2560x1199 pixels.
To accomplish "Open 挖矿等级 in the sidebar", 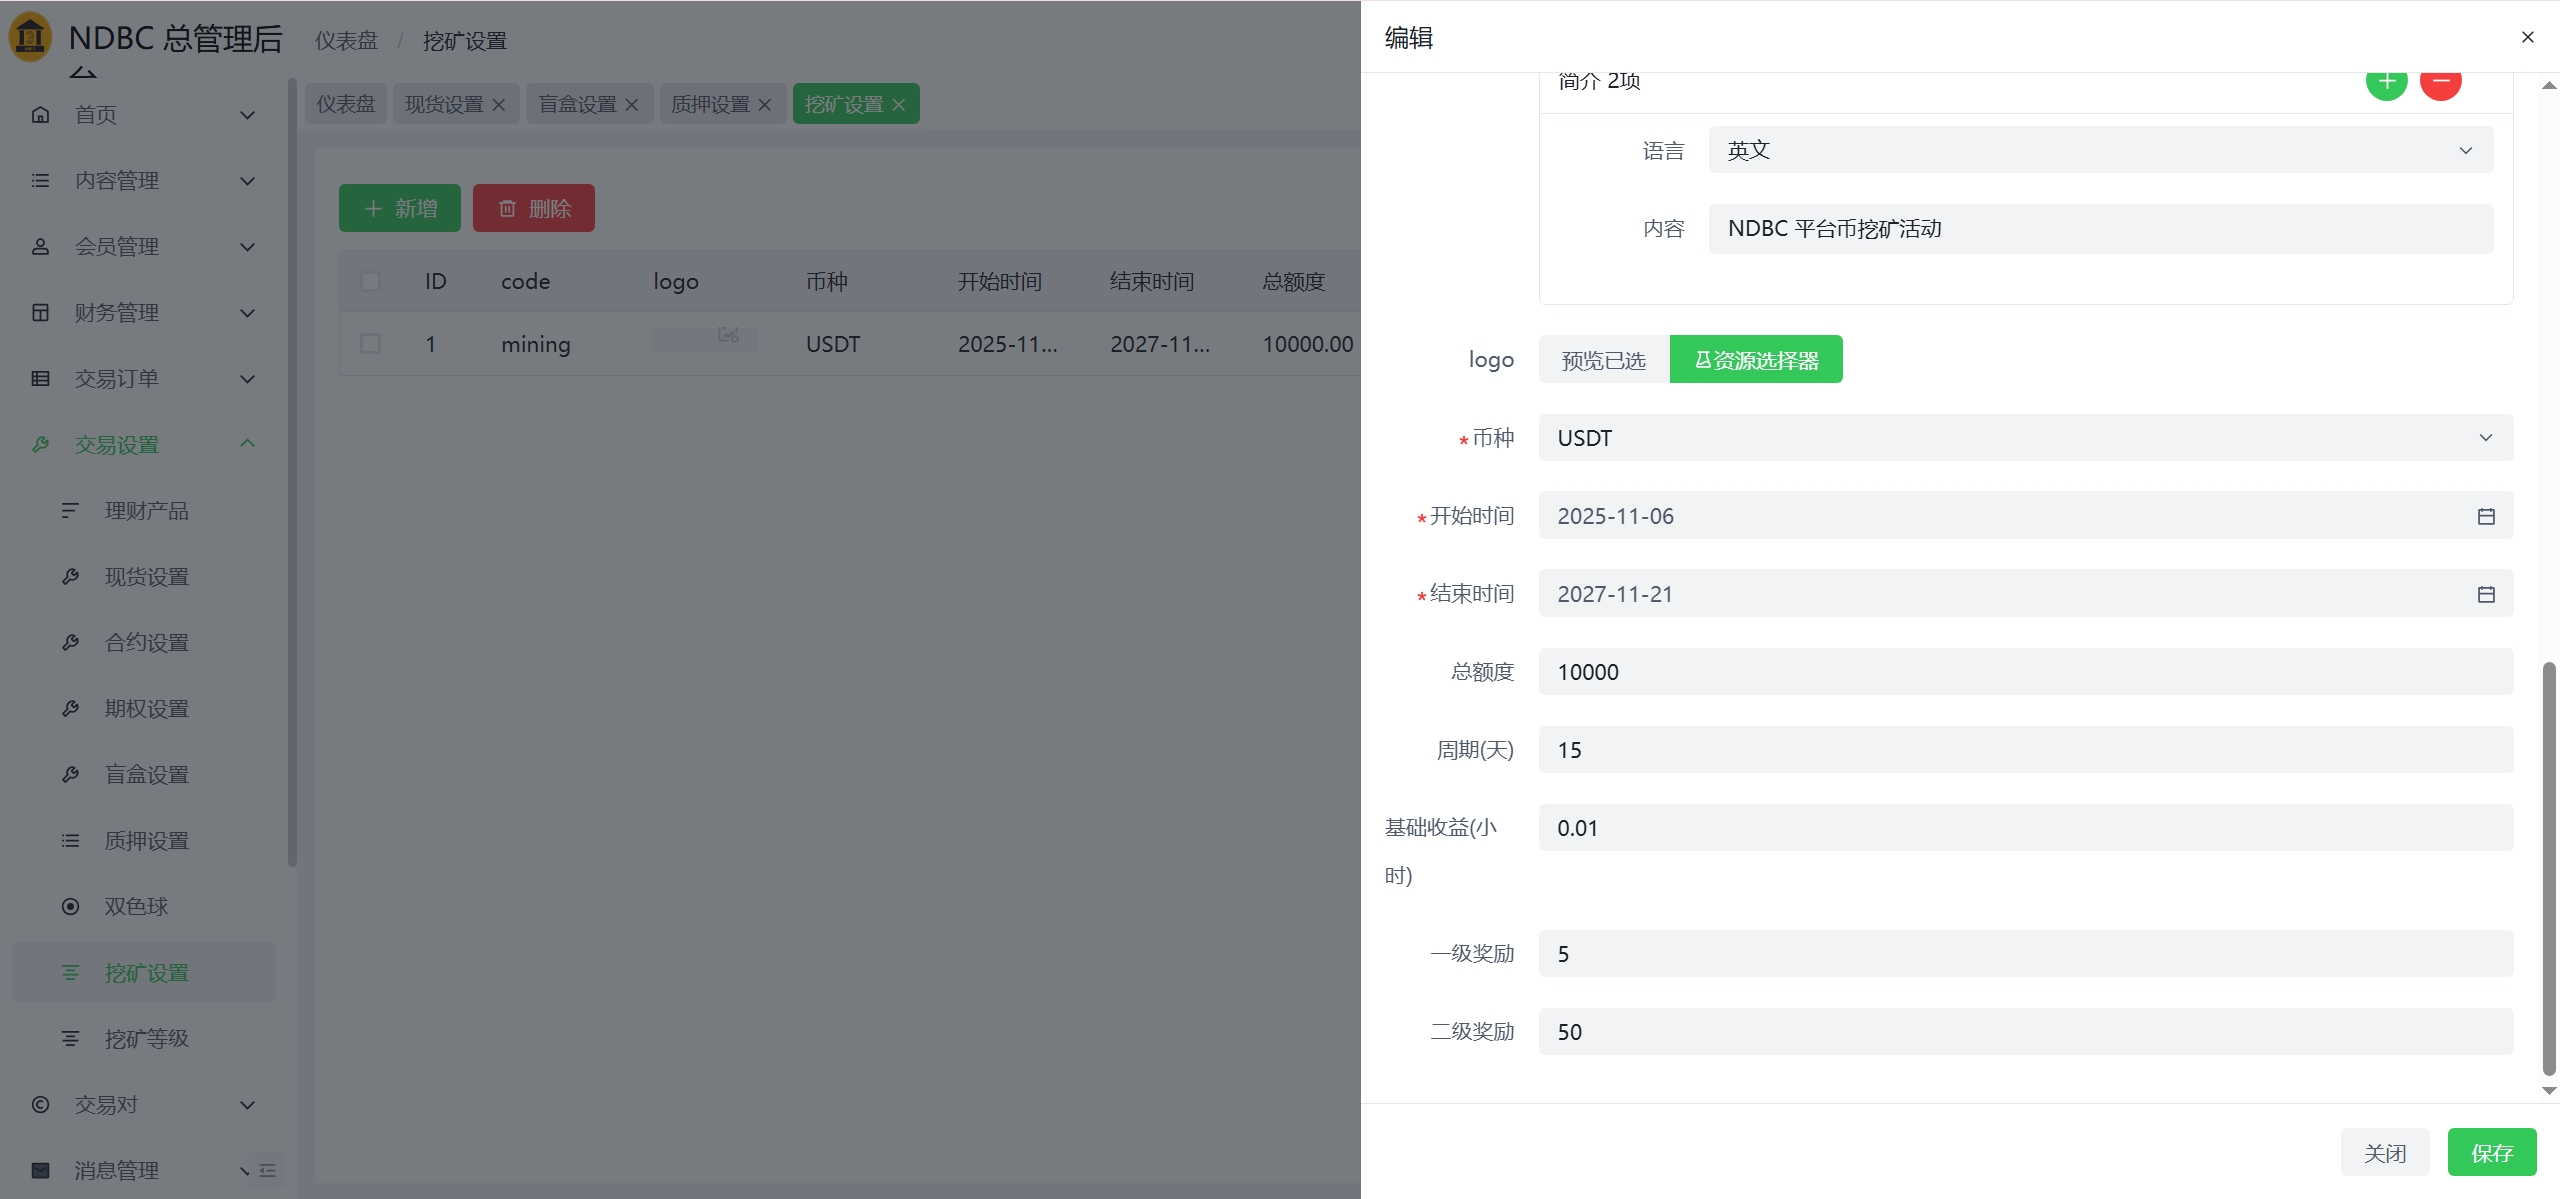I will (x=146, y=1039).
